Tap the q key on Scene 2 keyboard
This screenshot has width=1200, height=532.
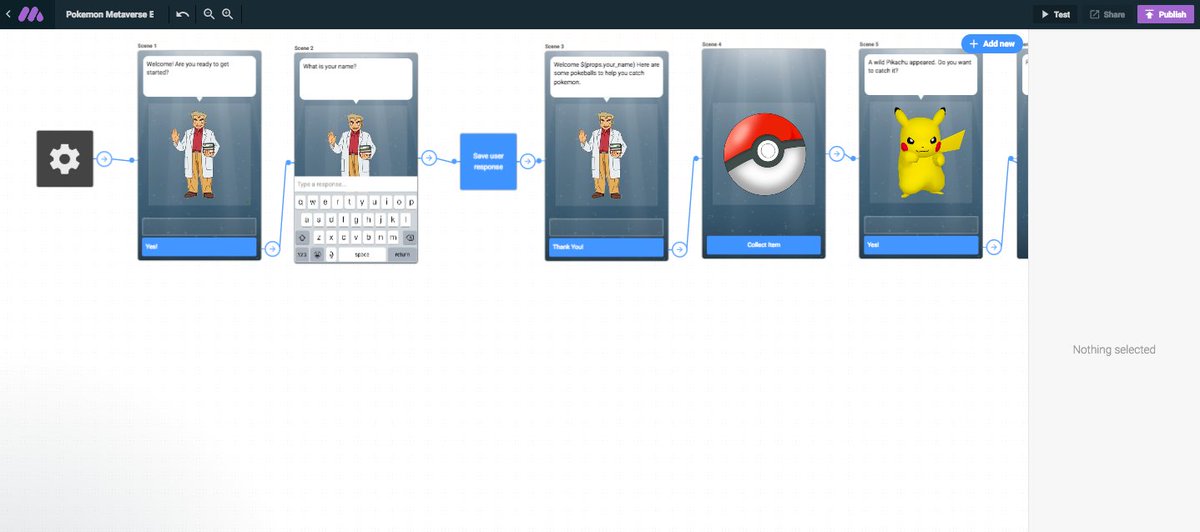pyautogui.click(x=301, y=202)
